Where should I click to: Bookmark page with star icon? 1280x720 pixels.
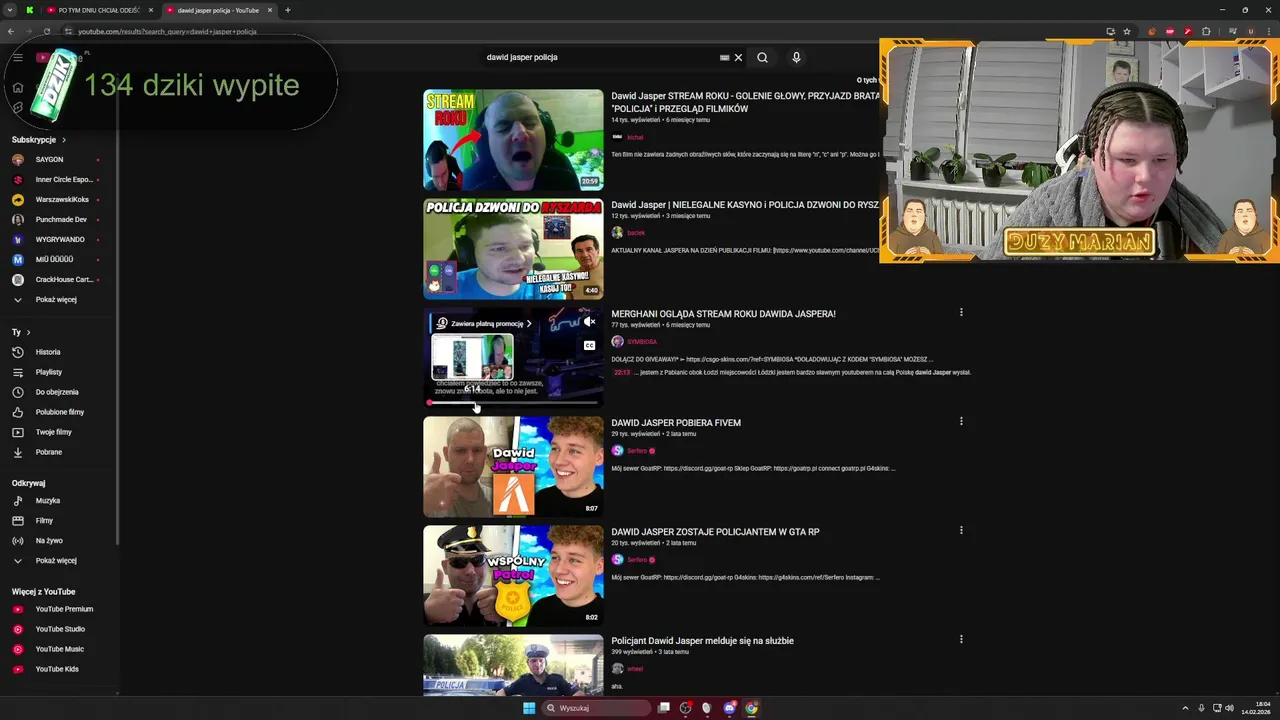pos(1127,31)
